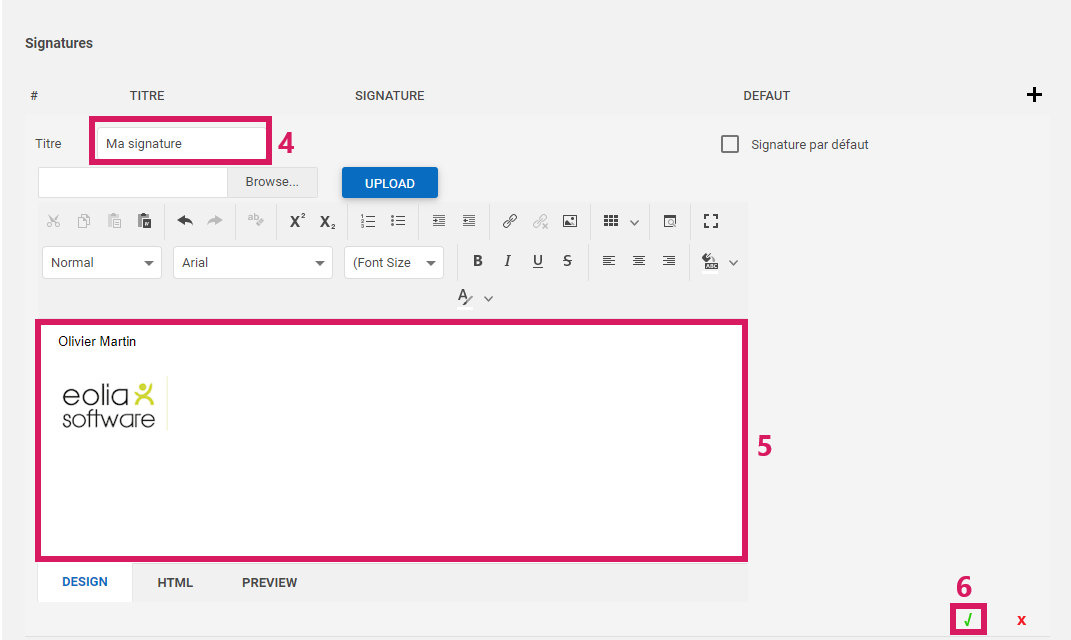Open the Font Size dropdown
The image size is (1071, 640).
394,262
